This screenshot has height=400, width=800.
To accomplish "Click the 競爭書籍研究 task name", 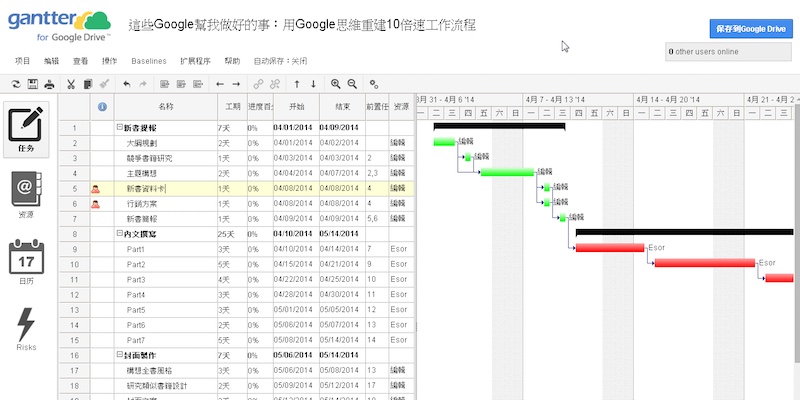I will 149,159.
